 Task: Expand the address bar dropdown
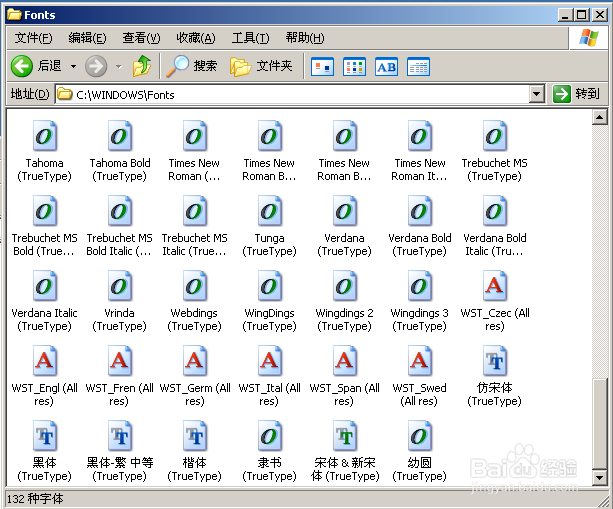click(x=537, y=94)
